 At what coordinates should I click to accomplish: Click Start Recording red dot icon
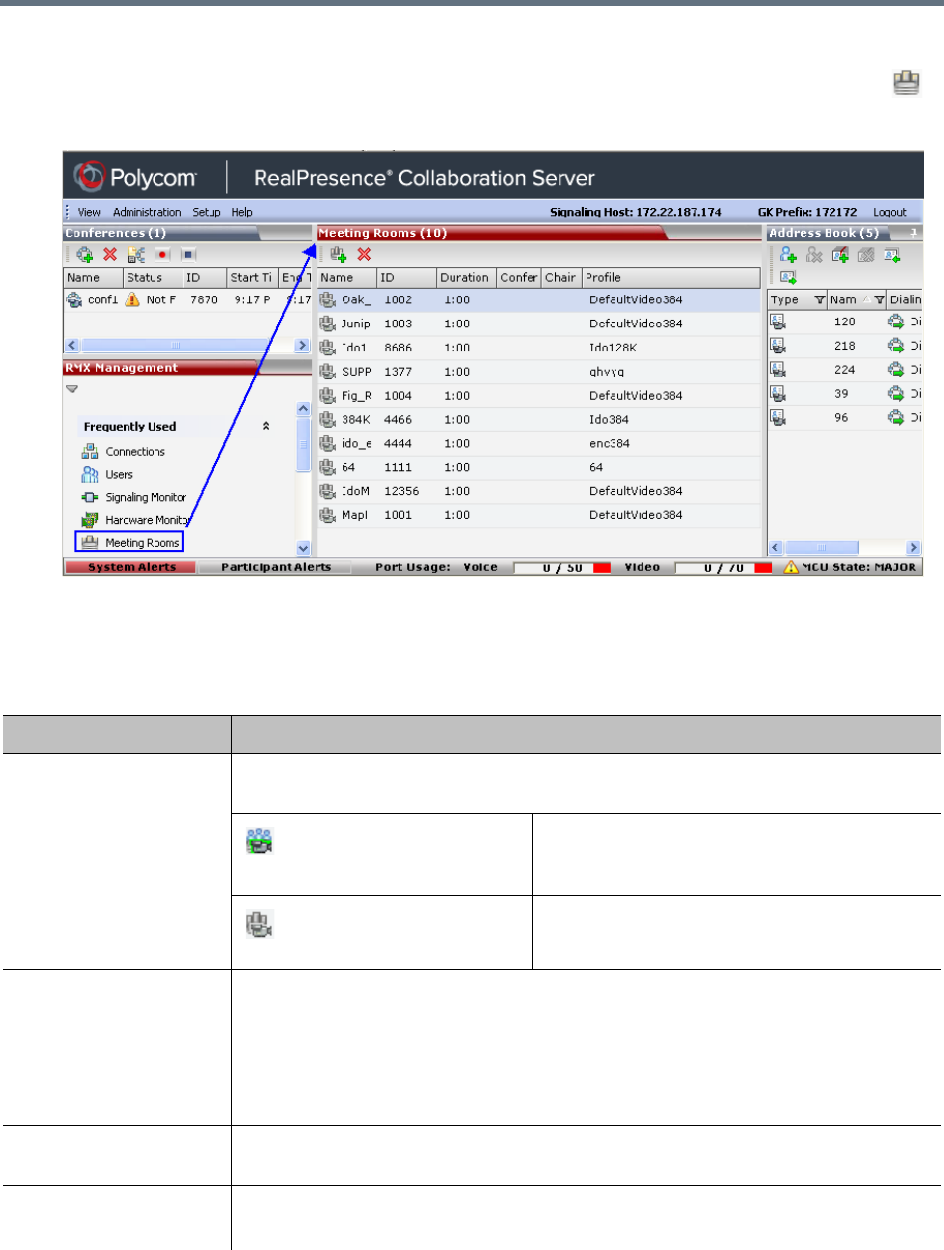click(162, 254)
